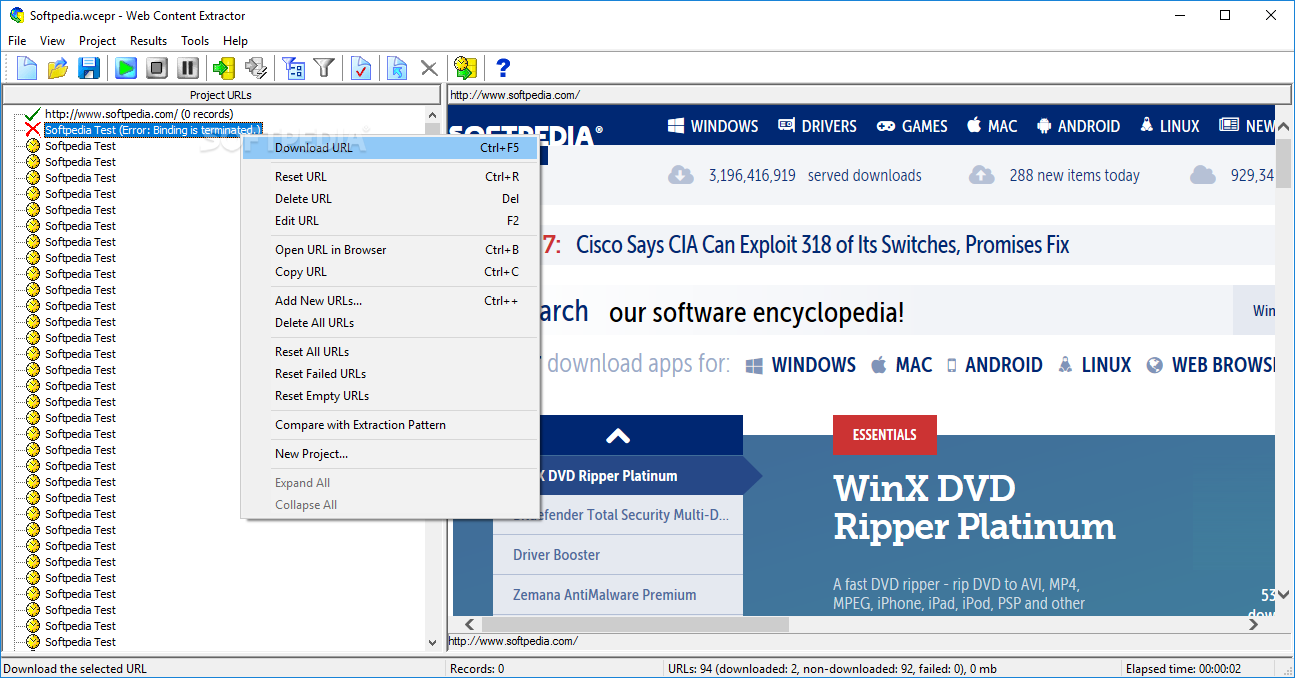Click the gamepad icon next to GAMES
Screen dimensions: 1295x678
pos(886,126)
